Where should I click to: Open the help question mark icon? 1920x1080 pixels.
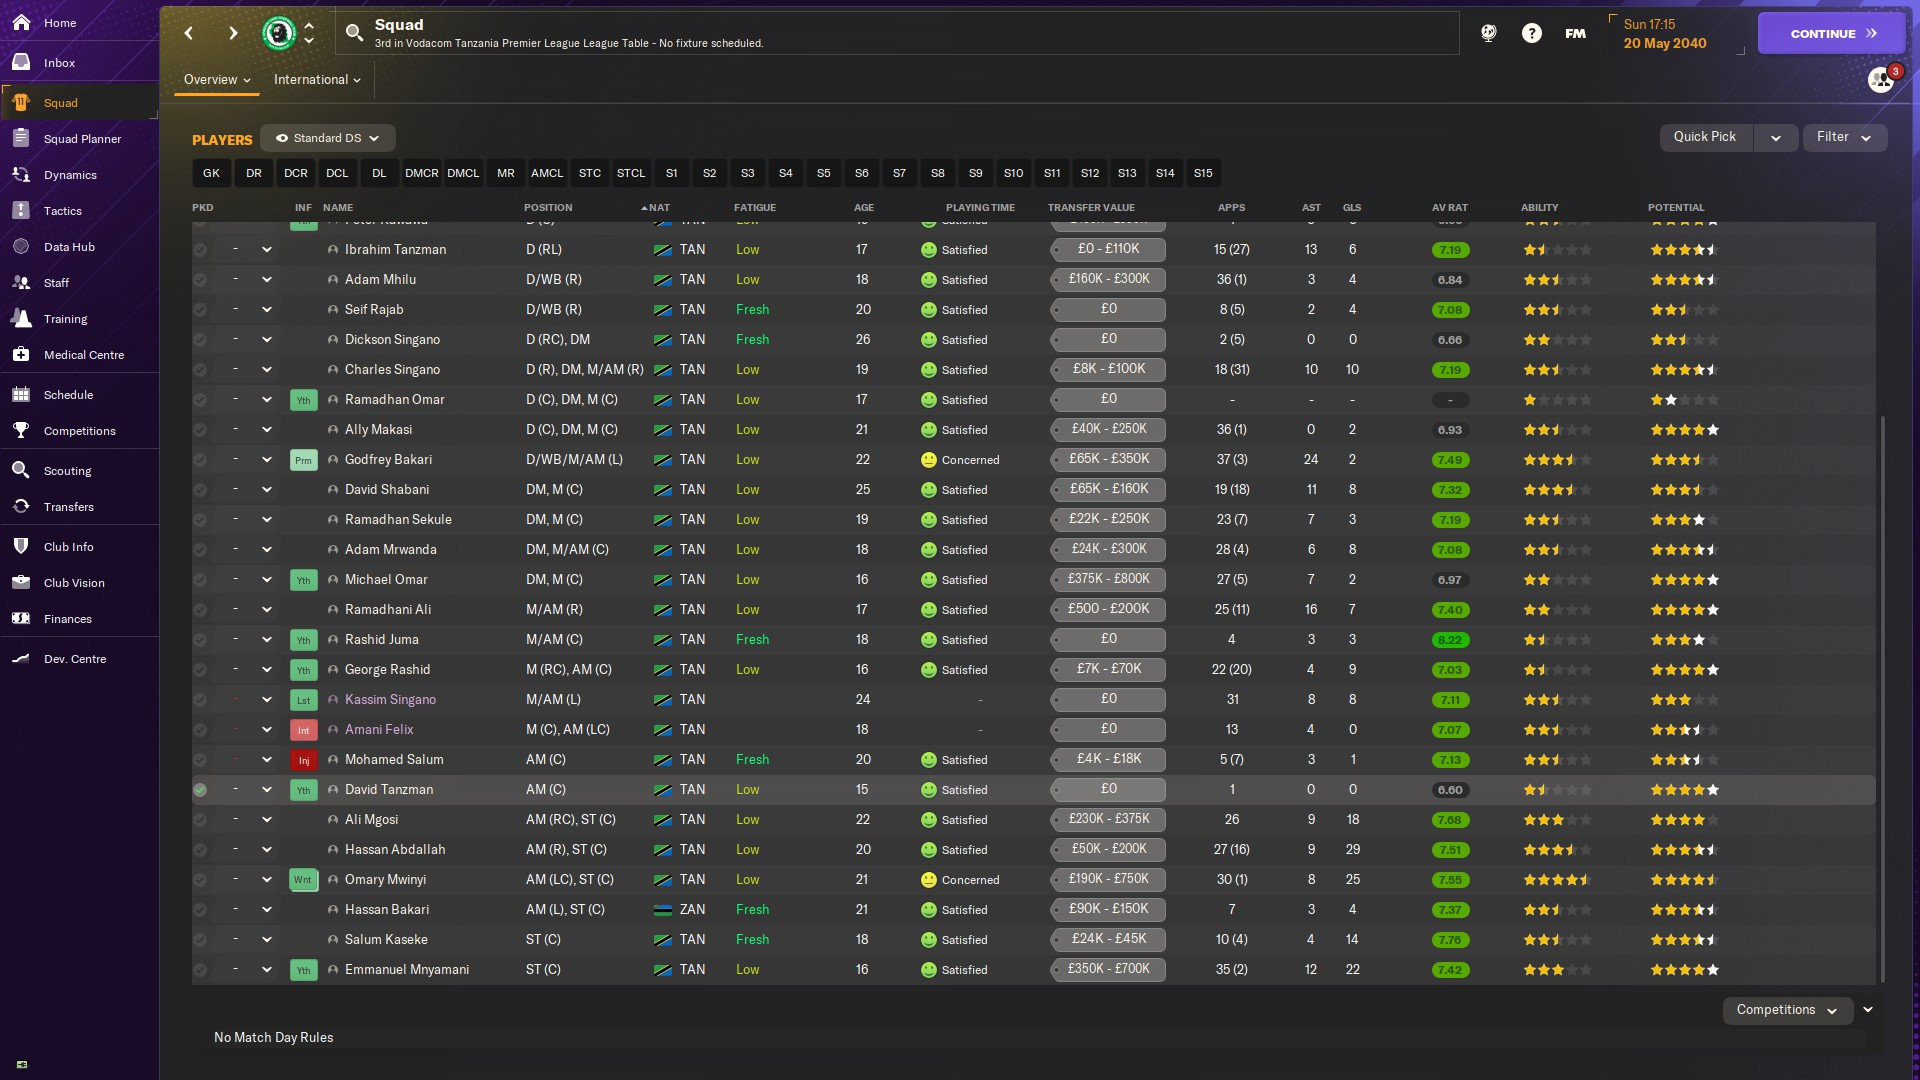click(1531, 33)
